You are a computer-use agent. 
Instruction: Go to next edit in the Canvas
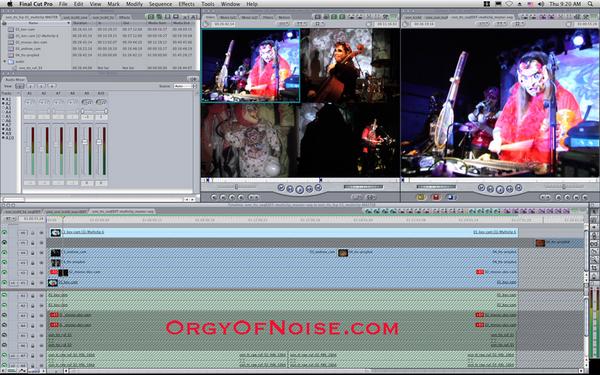coord(518,188)
